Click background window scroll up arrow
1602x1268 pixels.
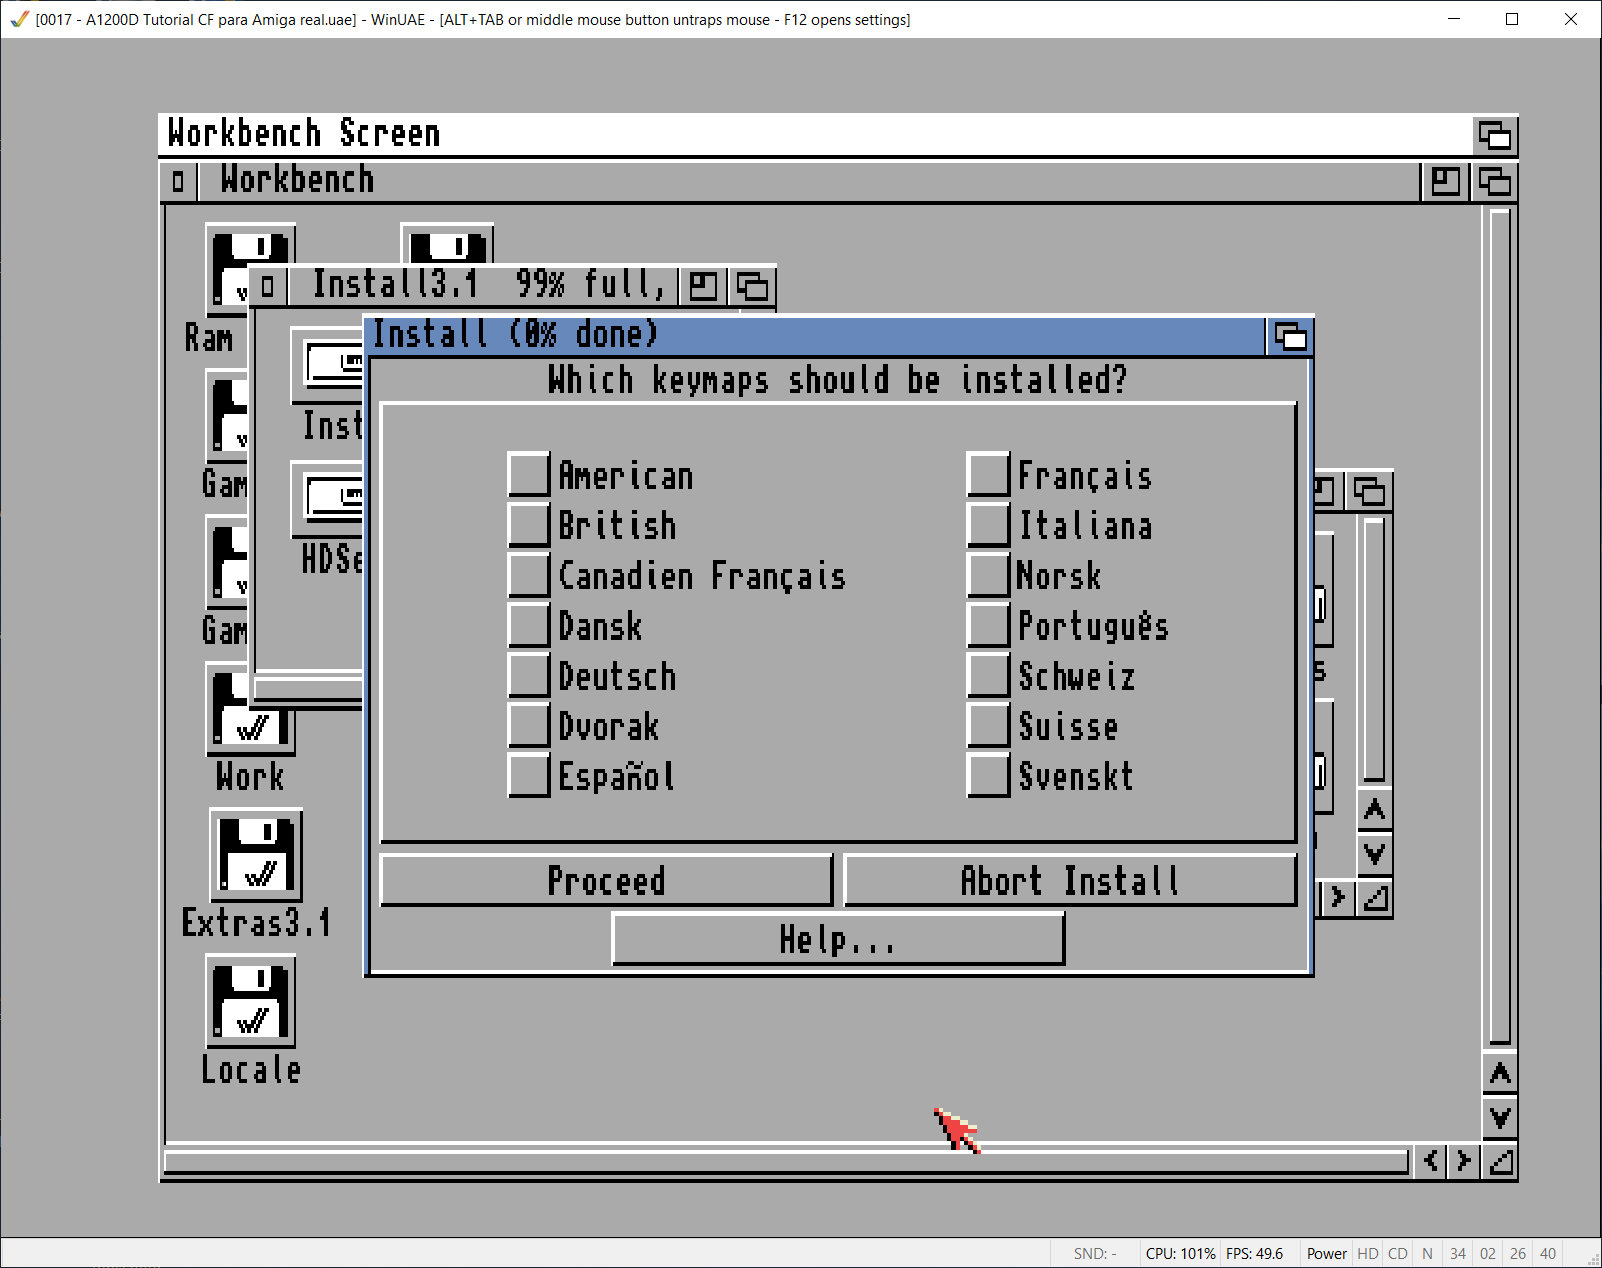pyautogui.click(x=1375, y=810)
